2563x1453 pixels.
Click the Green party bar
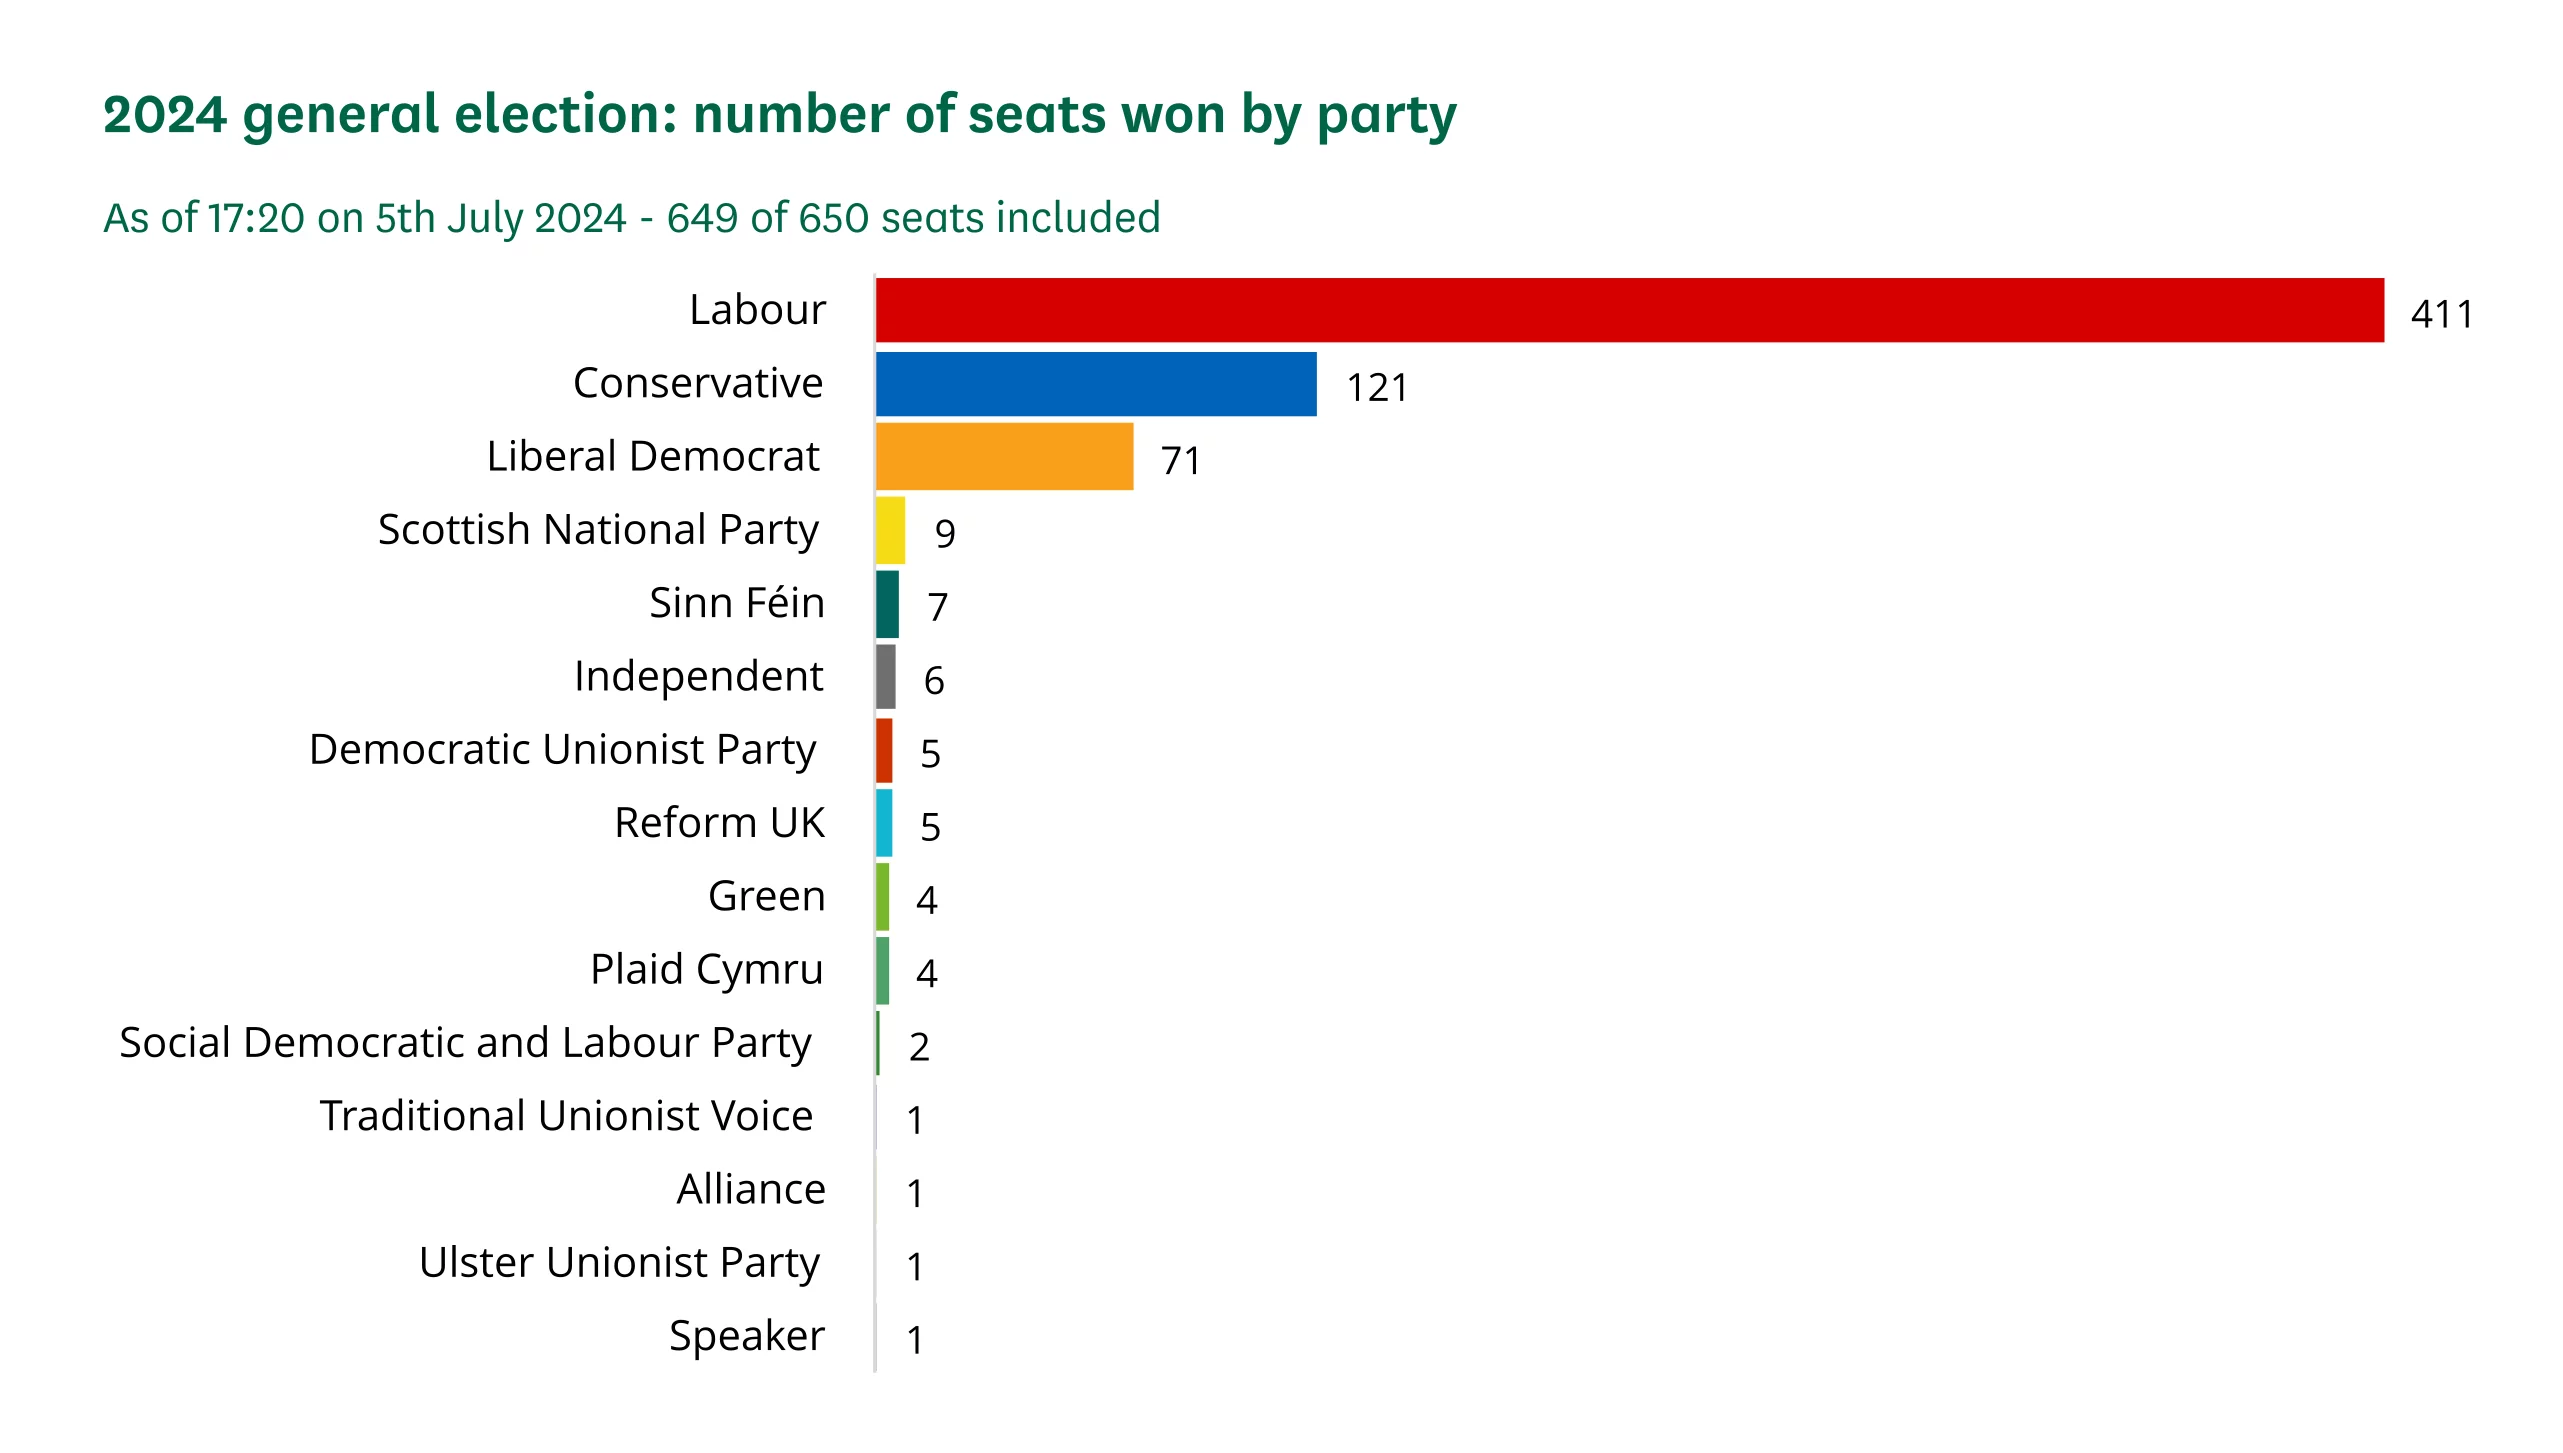click(882, 897)
